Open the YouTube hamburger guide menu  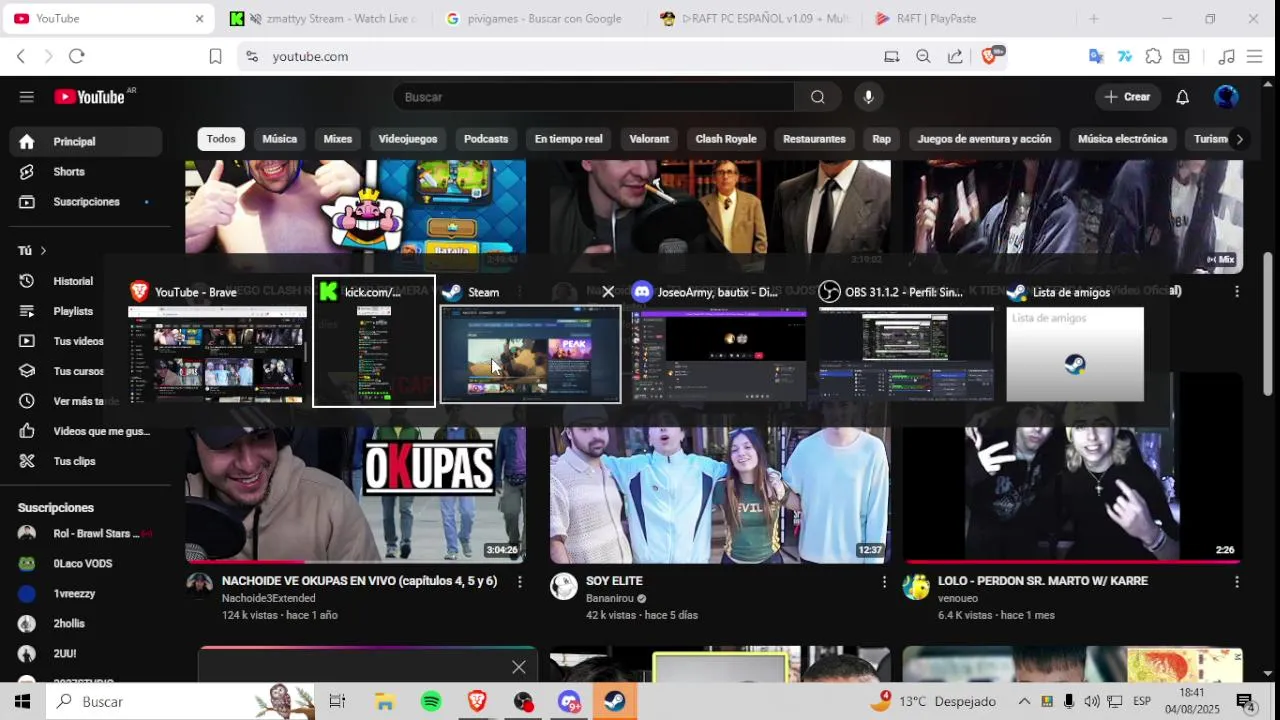point(27,97)
